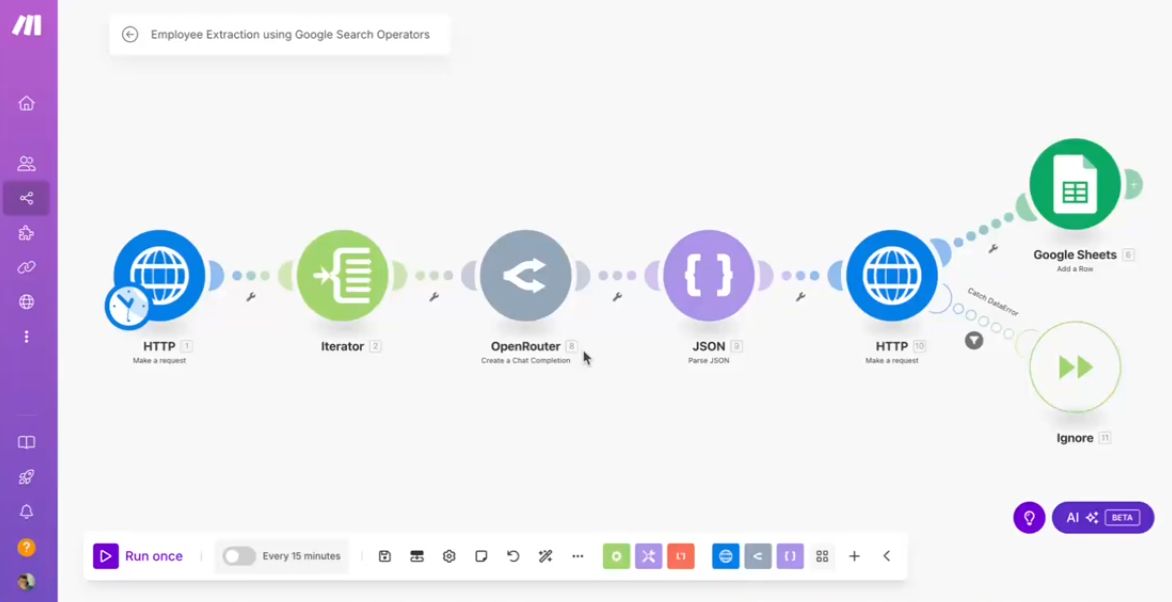
Task: Open the scenario settings gear
Action: coord(449,556)
